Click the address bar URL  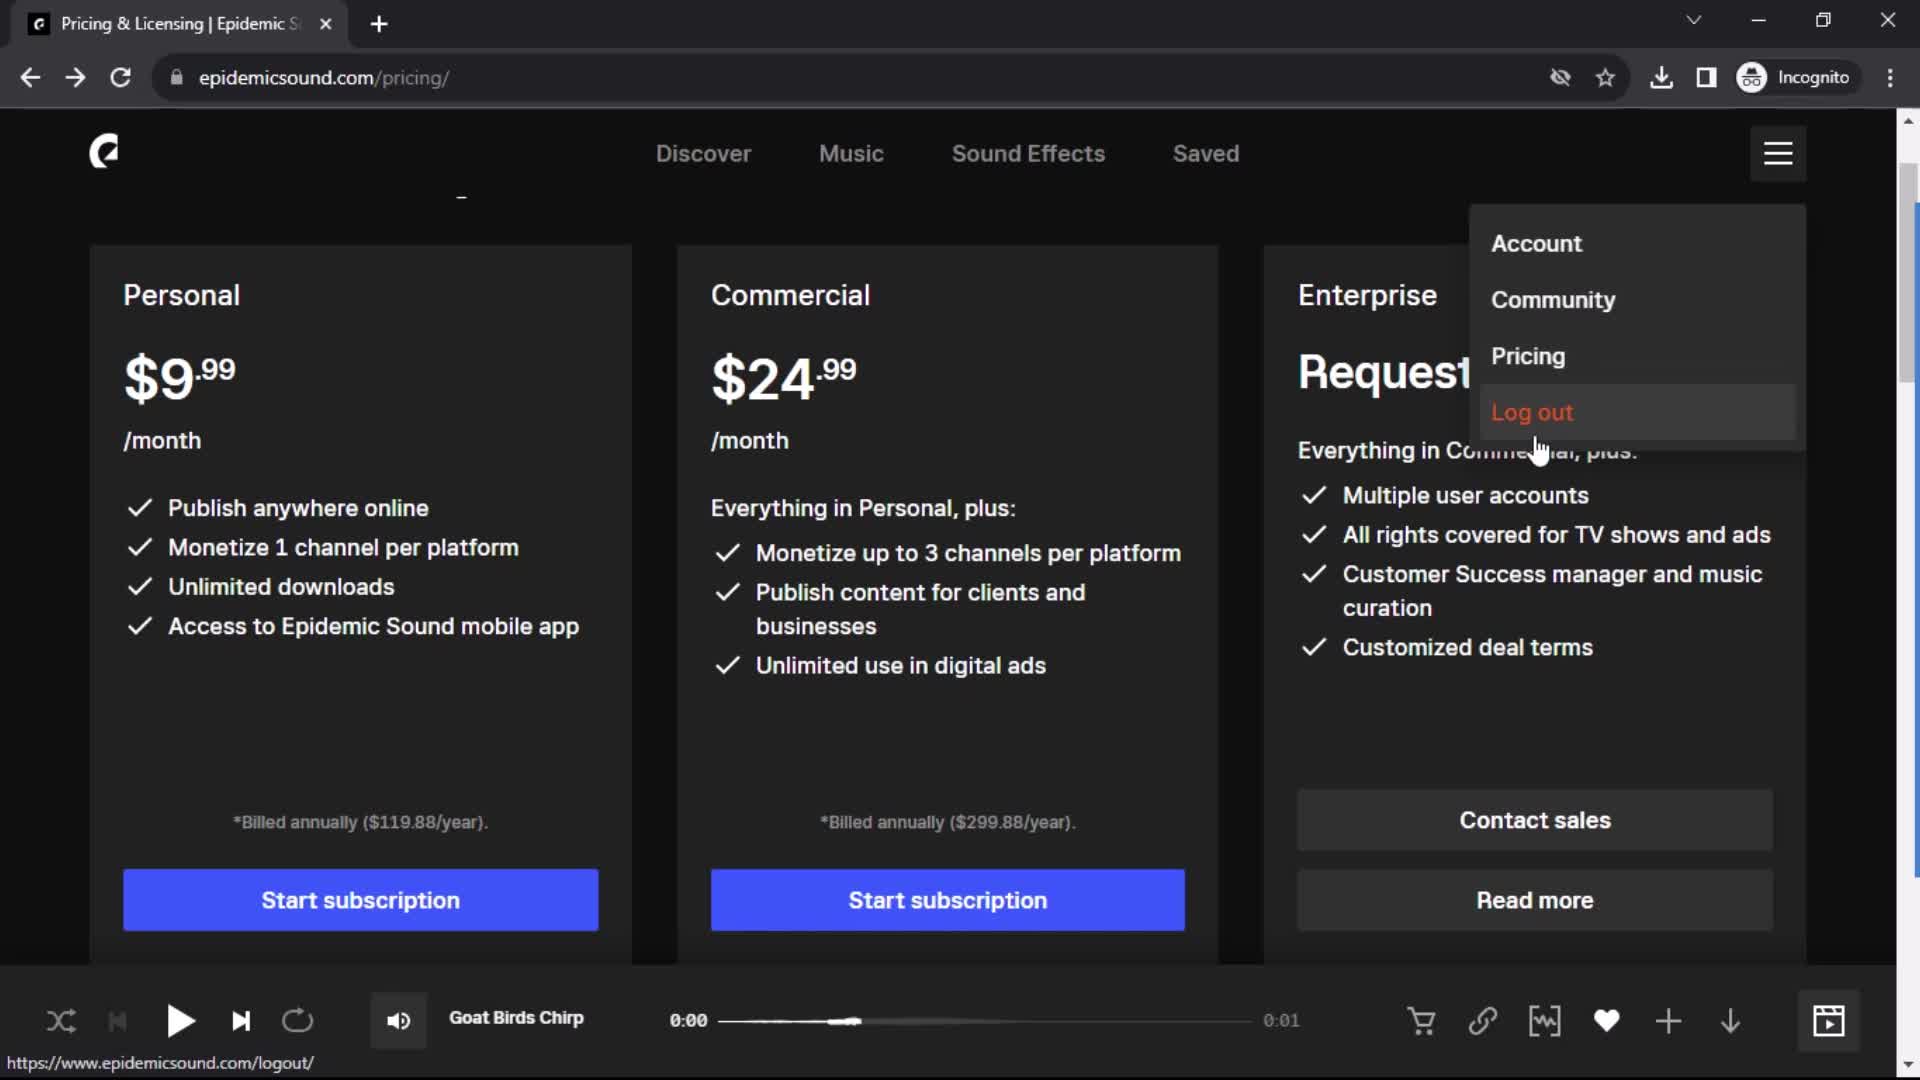(323, 78)
